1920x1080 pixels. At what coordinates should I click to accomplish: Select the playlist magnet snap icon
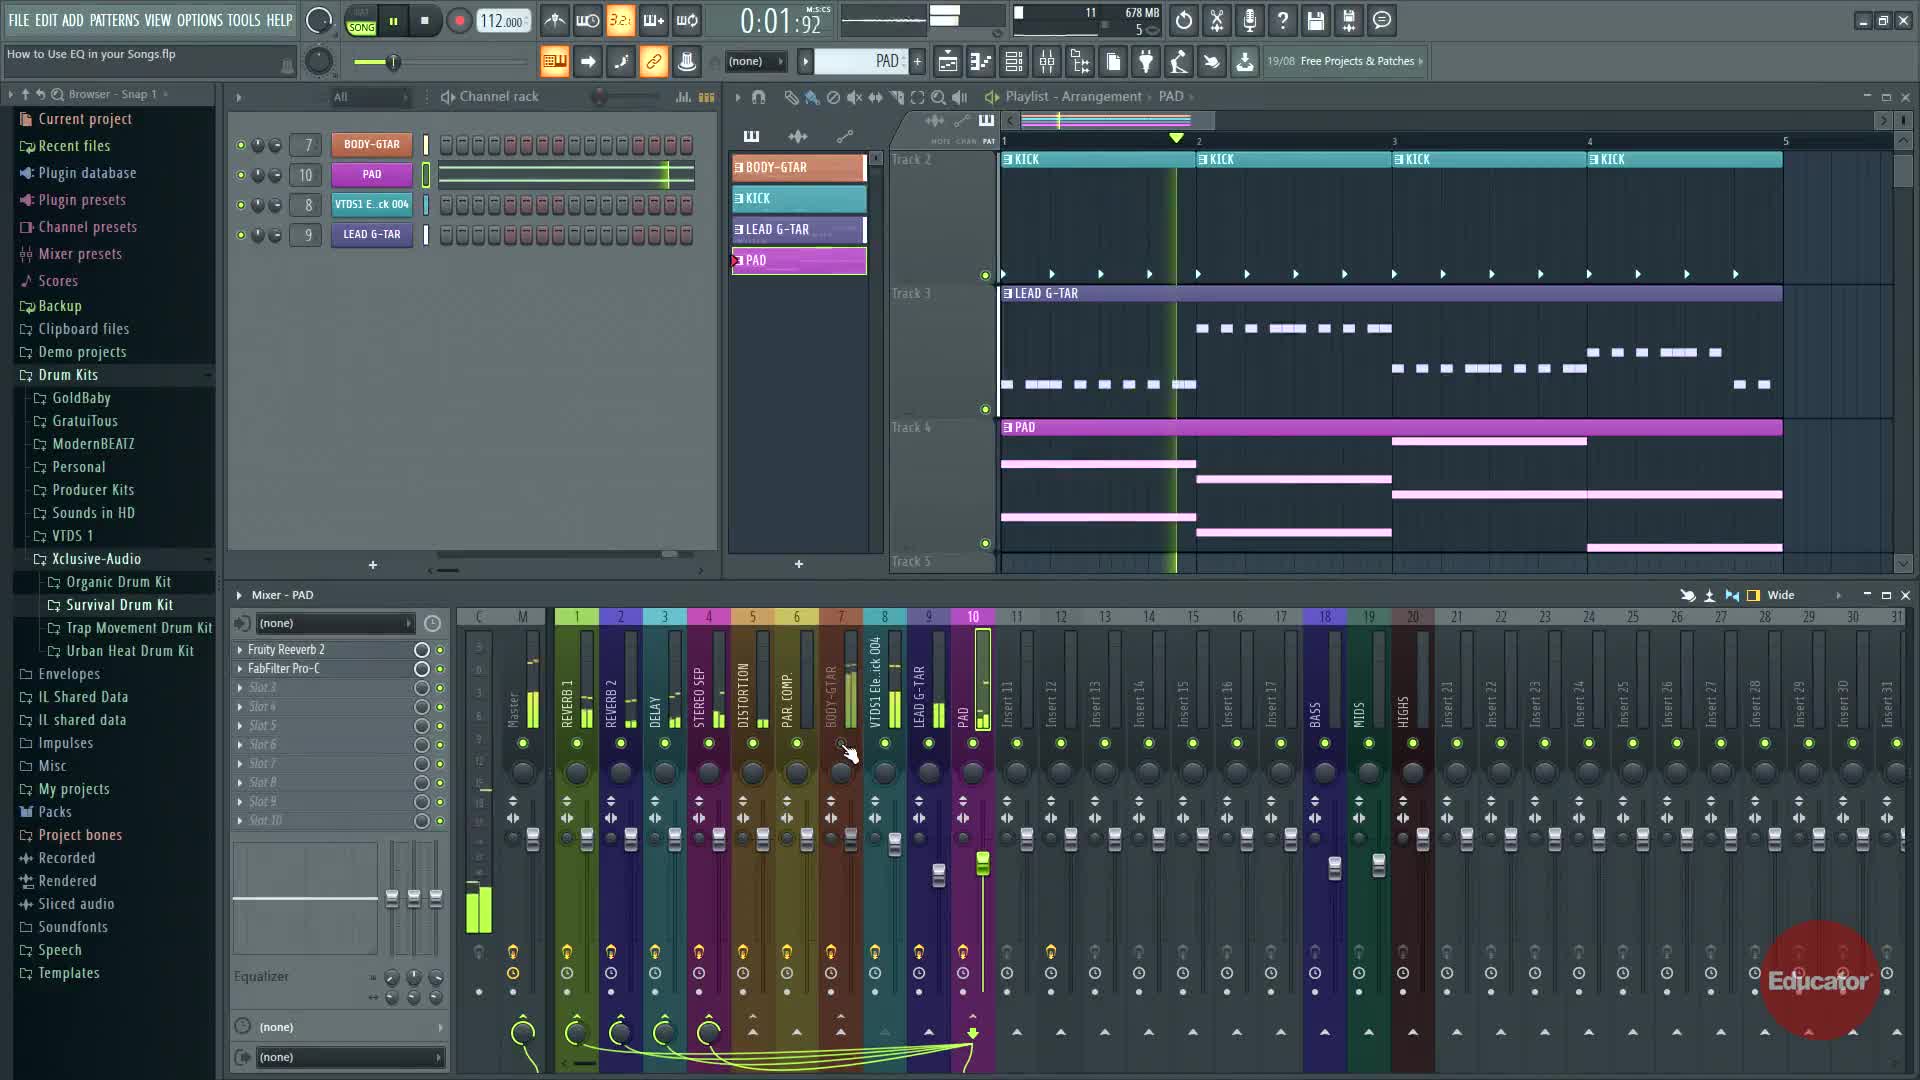pyautogui.click(x=759, y=97)
